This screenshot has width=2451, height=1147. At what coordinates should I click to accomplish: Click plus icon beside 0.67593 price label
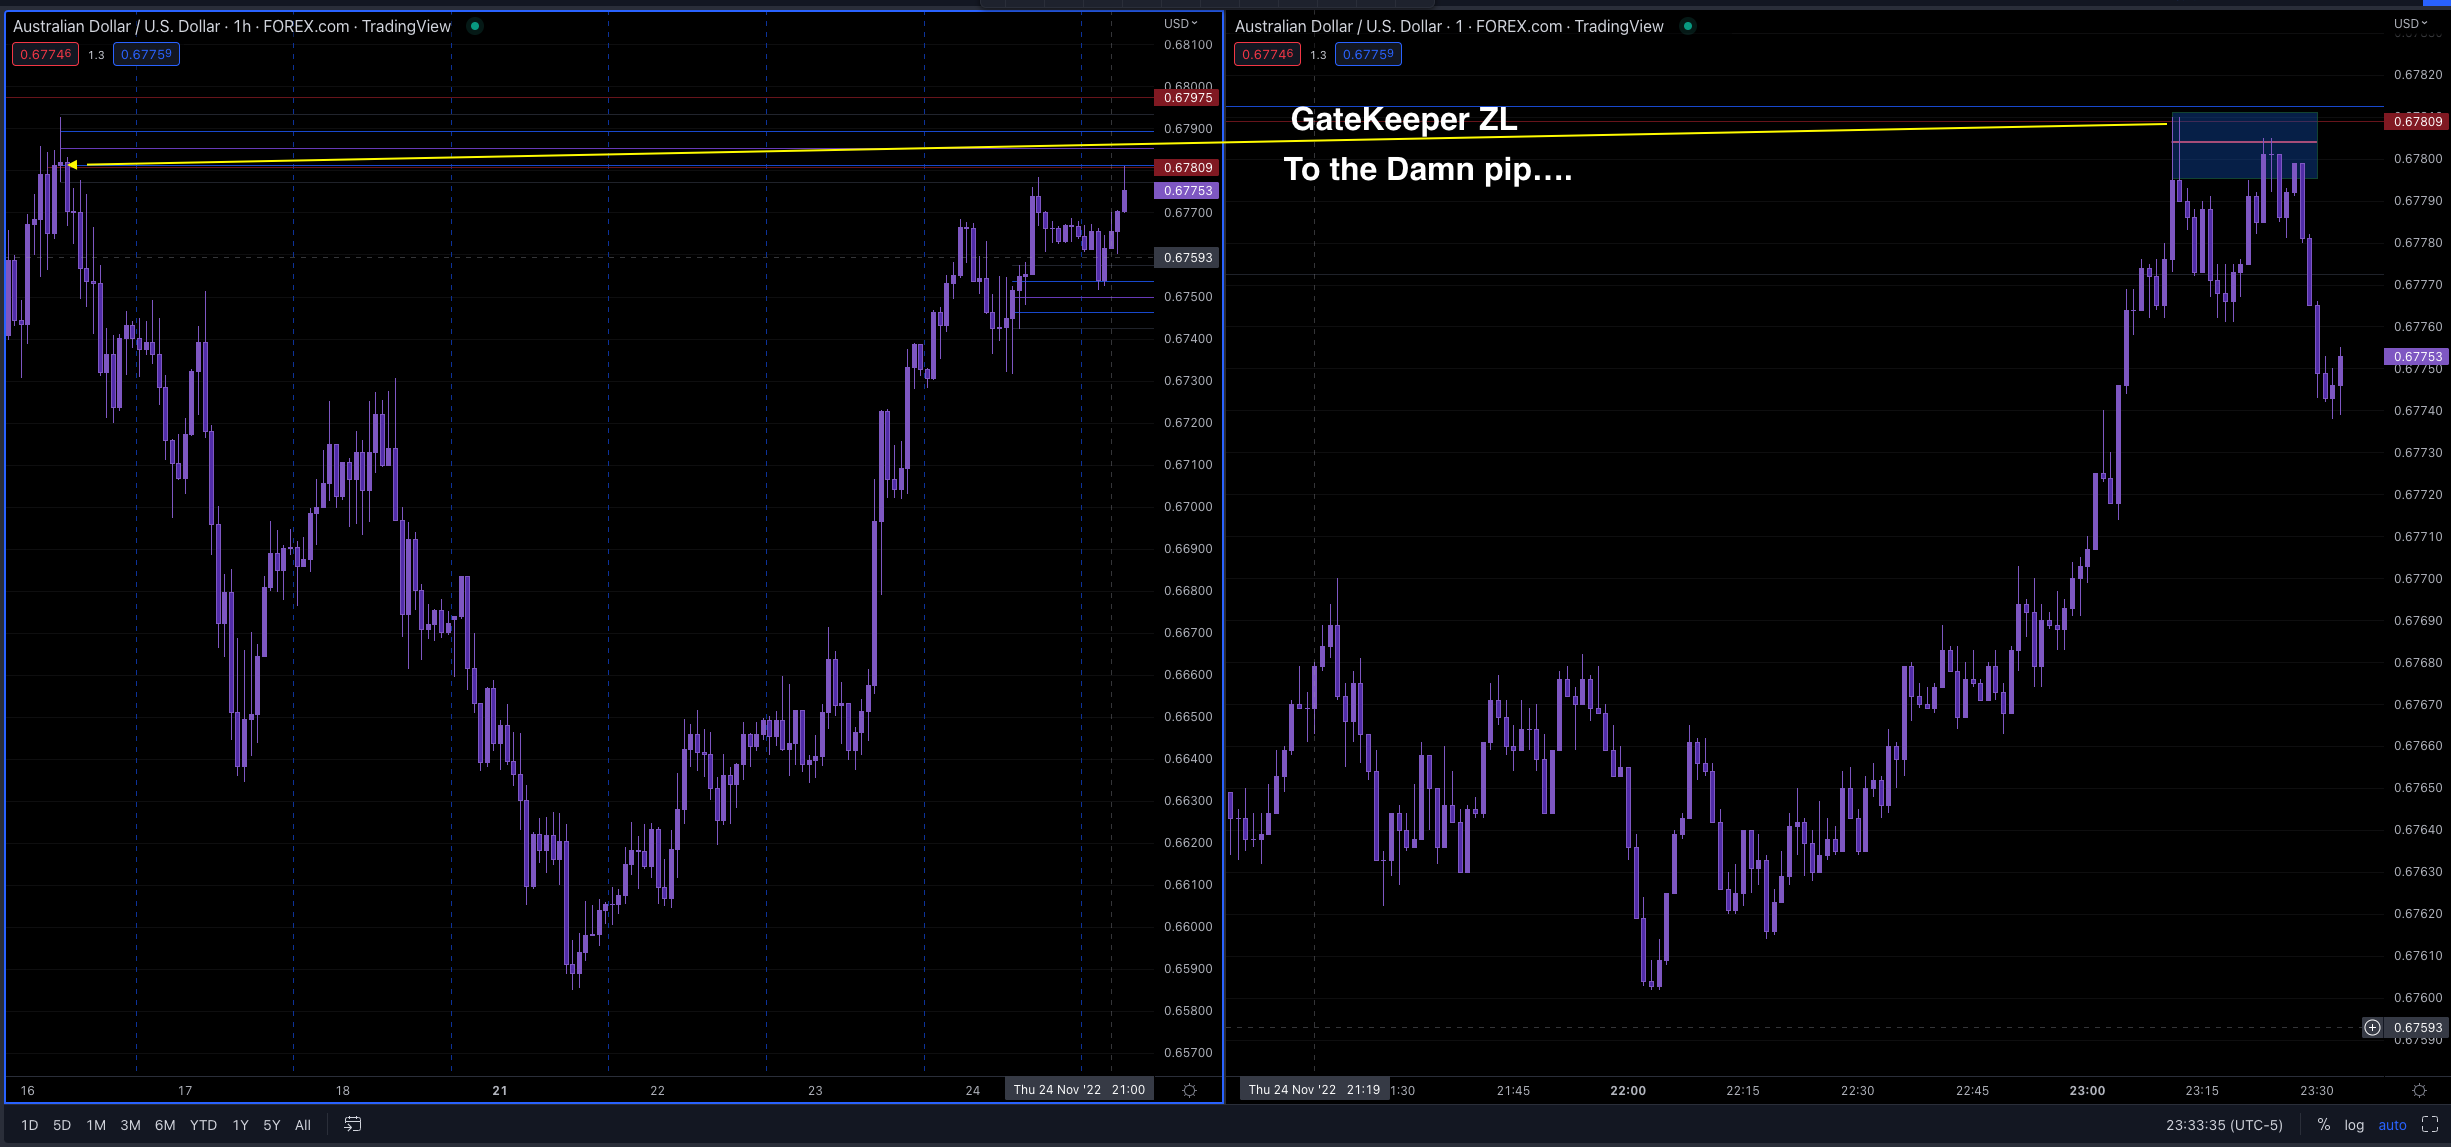(2372, 1027)
